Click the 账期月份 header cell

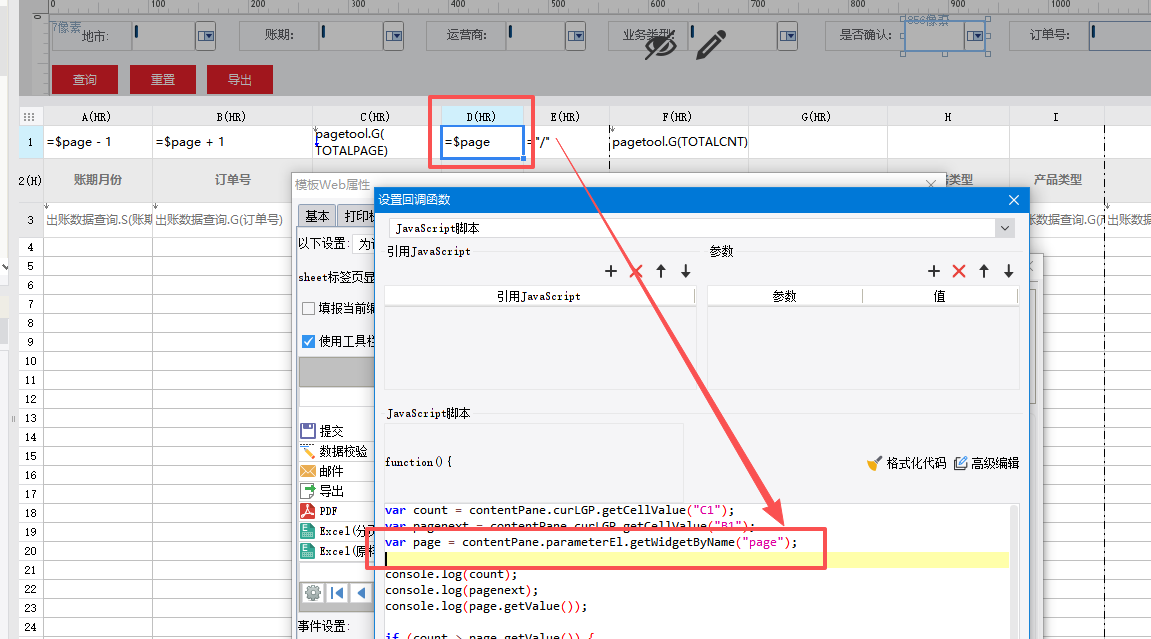tap(97, 180)
